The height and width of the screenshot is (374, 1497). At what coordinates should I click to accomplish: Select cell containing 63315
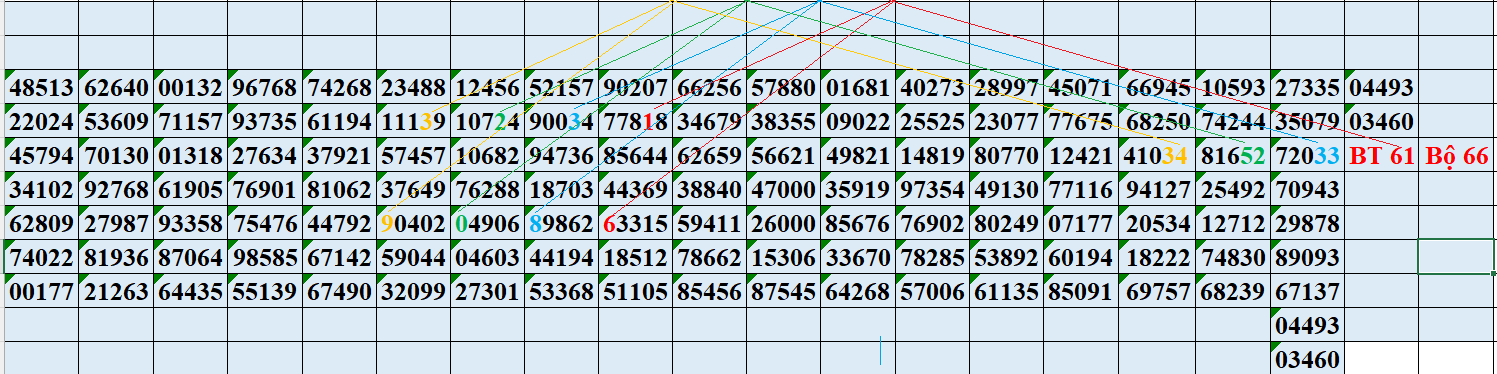point(636,224)
